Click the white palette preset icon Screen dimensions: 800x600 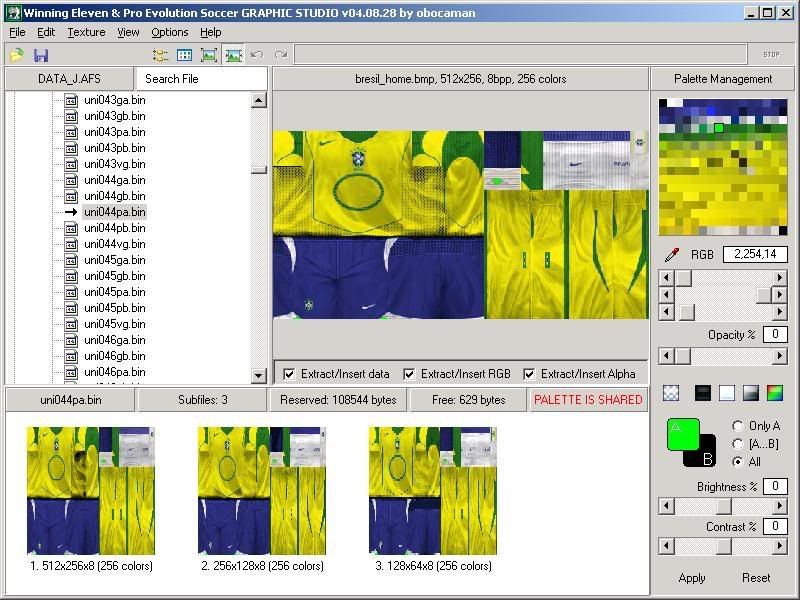(x=727, y=392)
